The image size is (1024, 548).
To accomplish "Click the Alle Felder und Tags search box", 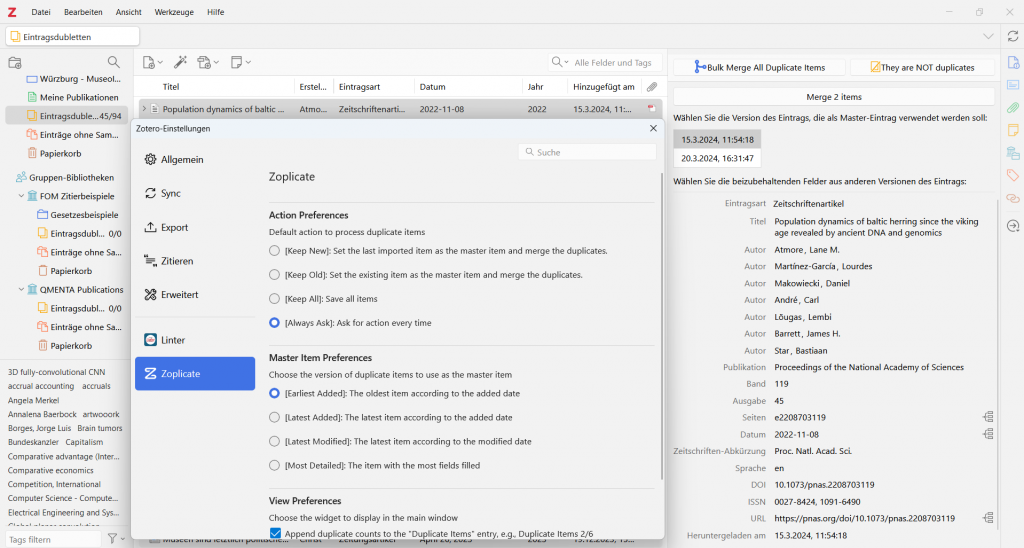I will [605, 63].
